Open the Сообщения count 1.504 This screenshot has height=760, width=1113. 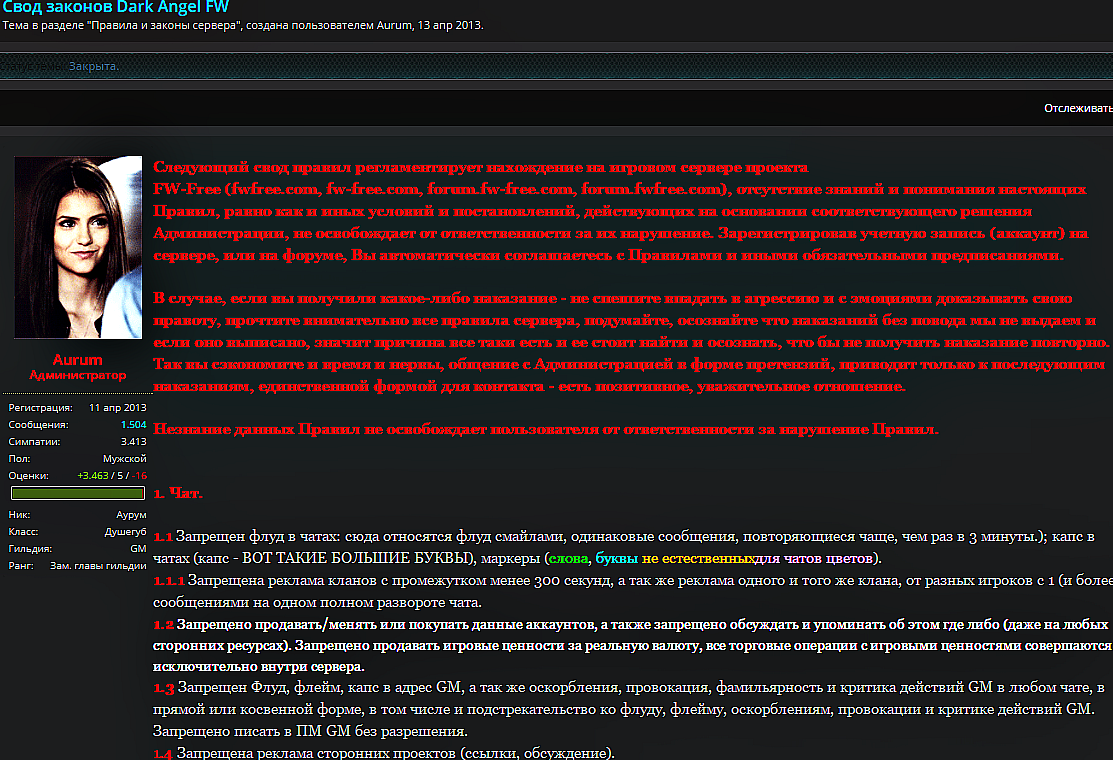133,425
